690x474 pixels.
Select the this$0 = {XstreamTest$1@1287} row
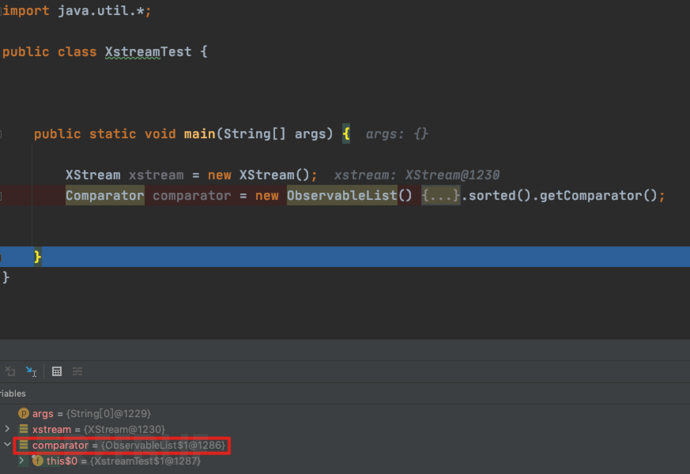pyautogui.click(x=345, y=461)
